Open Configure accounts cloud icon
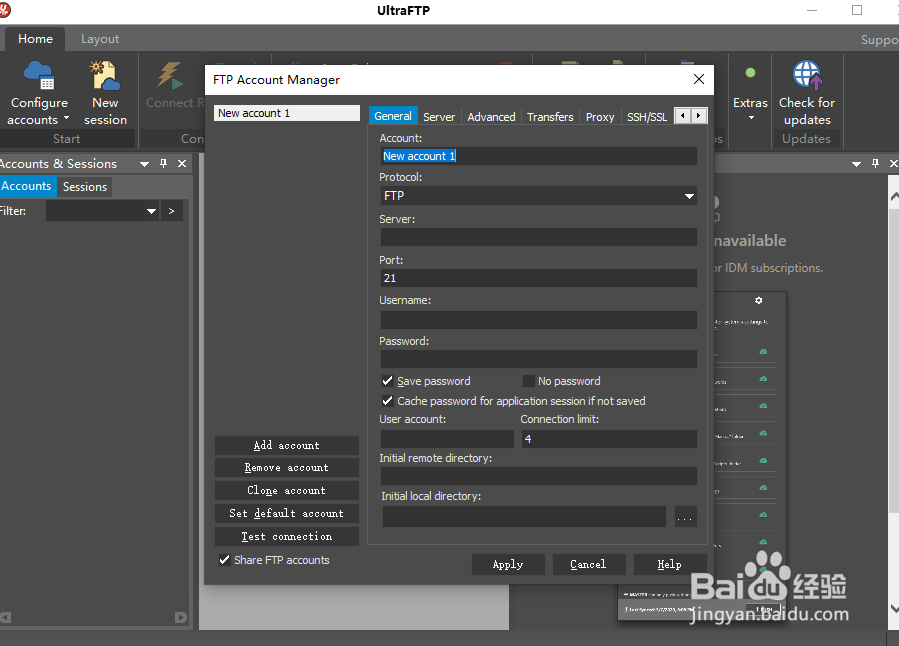This screenshot has width=899, height=646. point(39,76)
